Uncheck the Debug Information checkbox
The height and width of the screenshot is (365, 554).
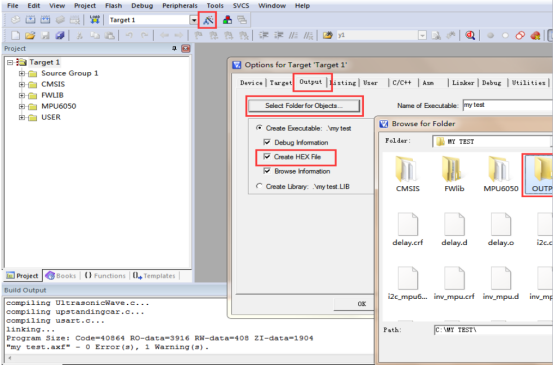point(267,142)
